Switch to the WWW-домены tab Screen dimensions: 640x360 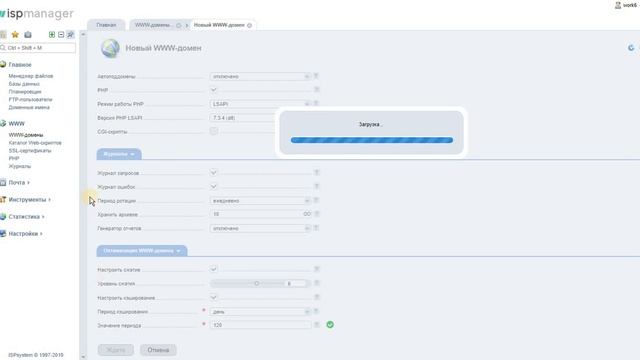[x=153, y=25]
